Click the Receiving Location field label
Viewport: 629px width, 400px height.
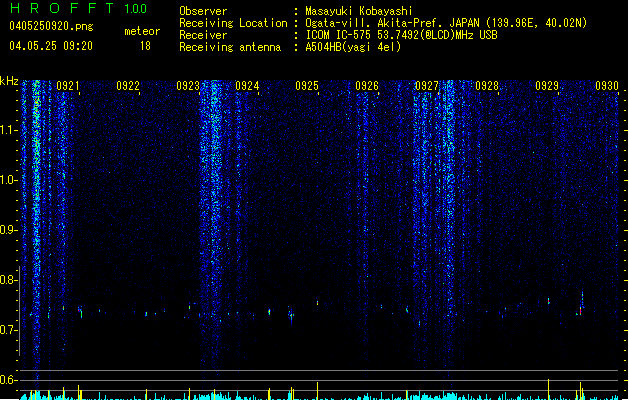tap(233, 23)
